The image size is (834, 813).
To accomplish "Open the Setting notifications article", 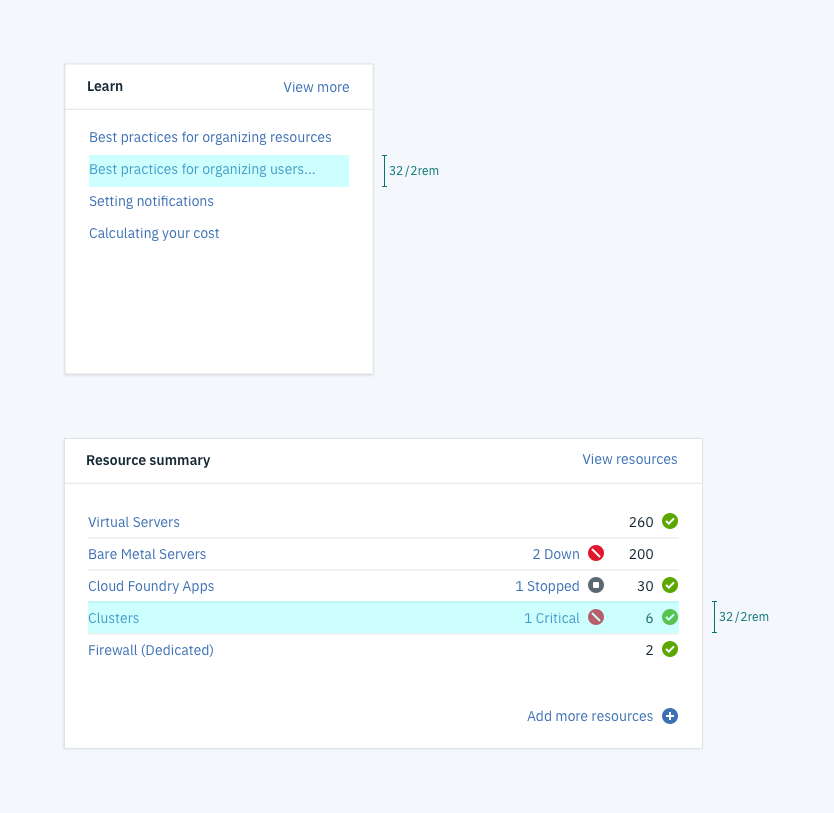I will pyautogui.click(x=151, y=201).
